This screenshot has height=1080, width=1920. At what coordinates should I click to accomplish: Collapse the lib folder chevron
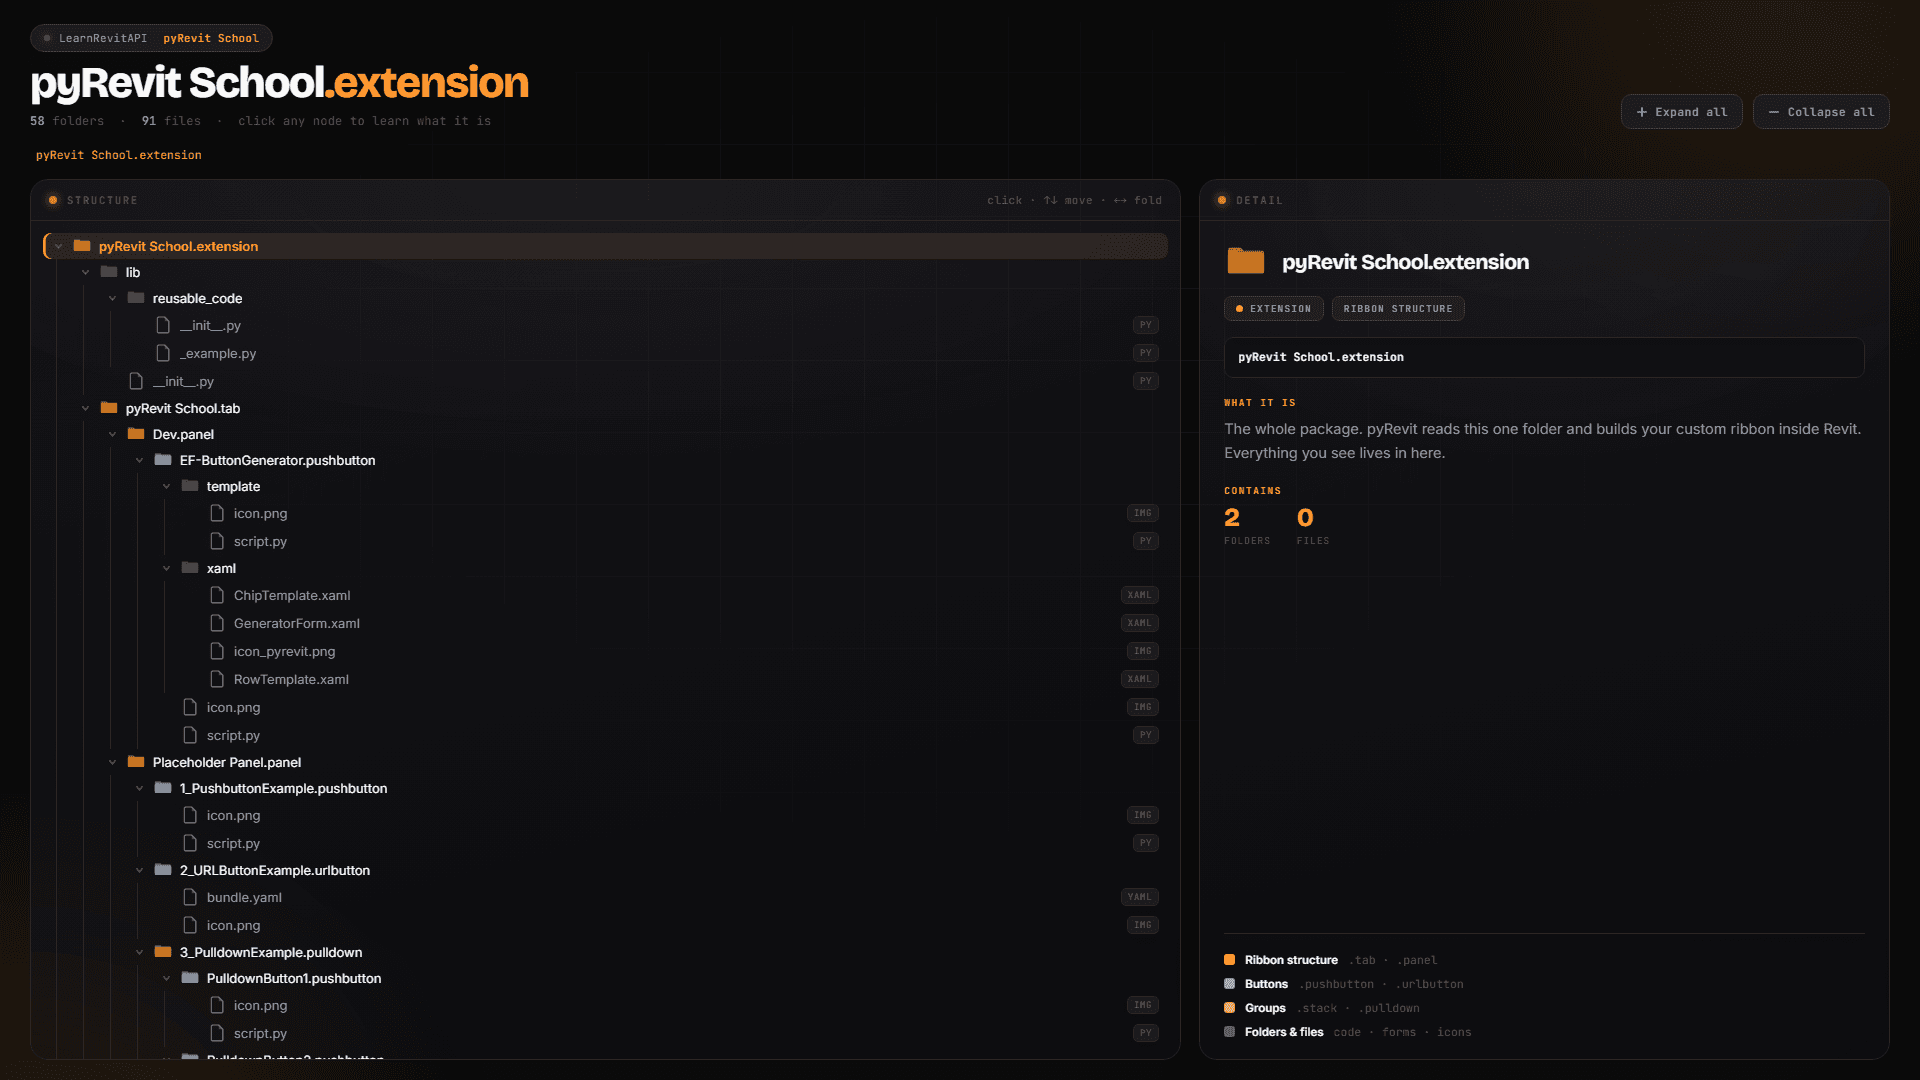pyautogui.click(x=86, y=272)
